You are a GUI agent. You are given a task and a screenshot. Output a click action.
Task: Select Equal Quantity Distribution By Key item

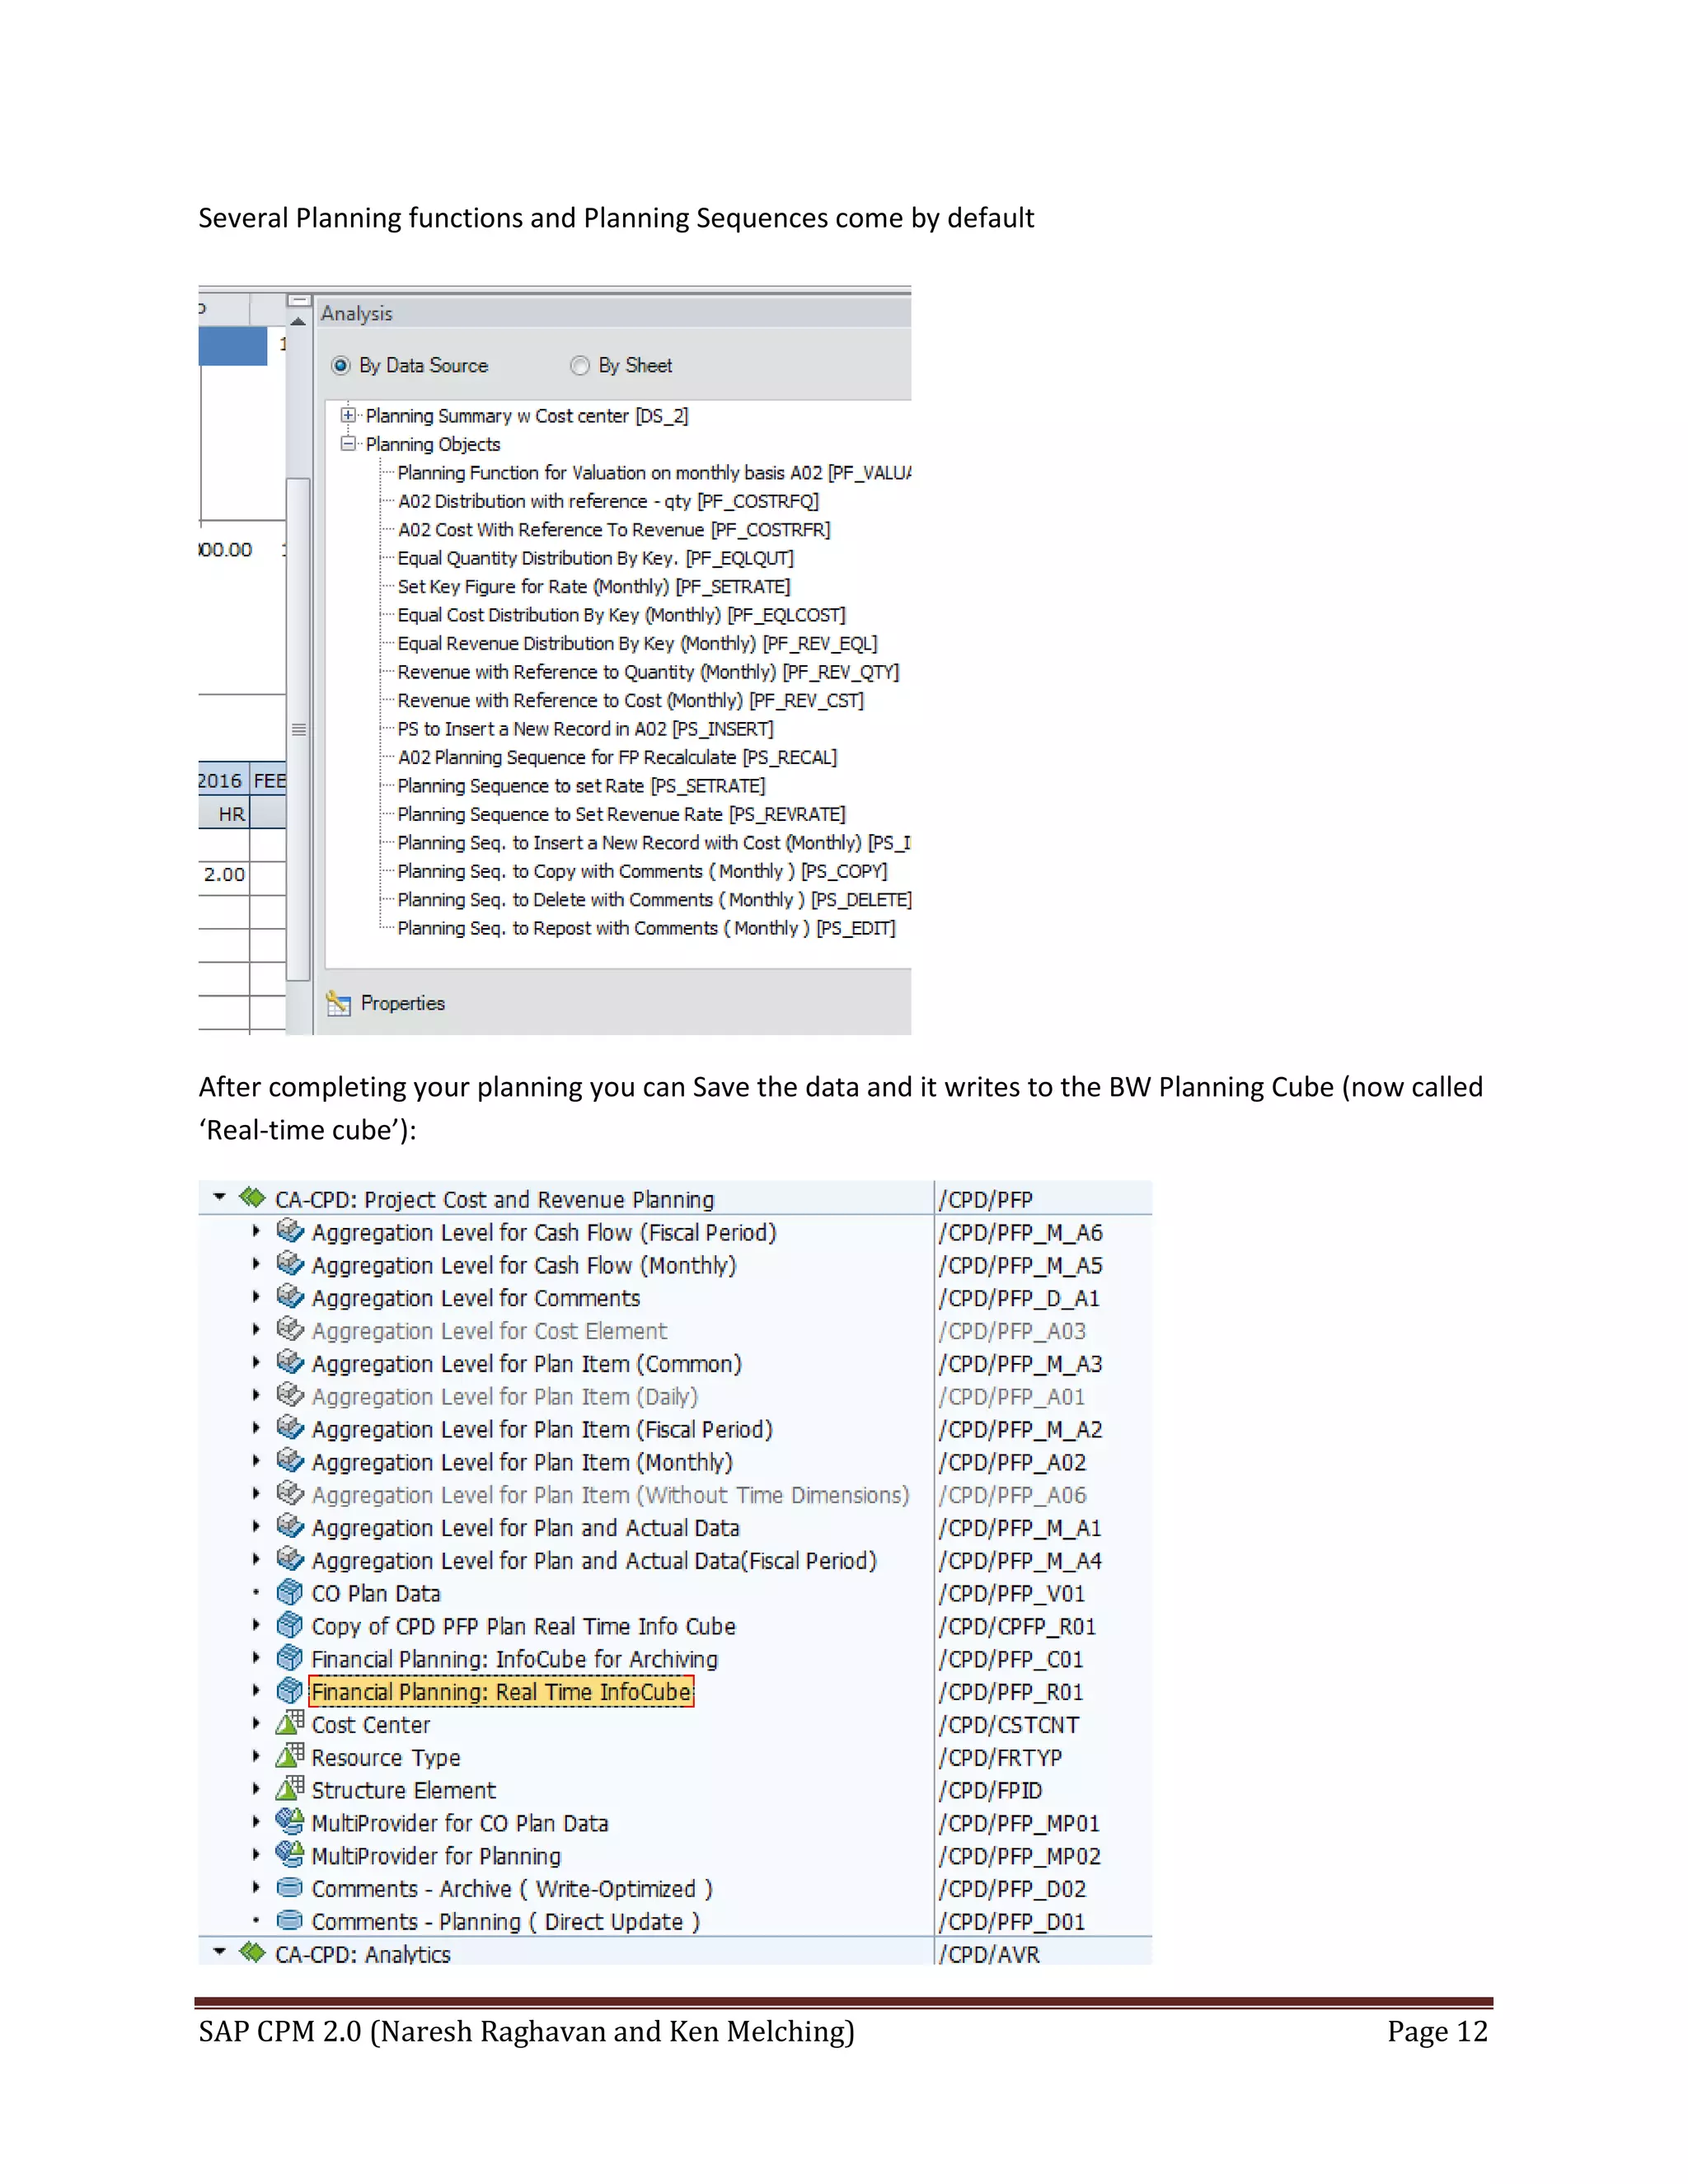click(596, 558)
